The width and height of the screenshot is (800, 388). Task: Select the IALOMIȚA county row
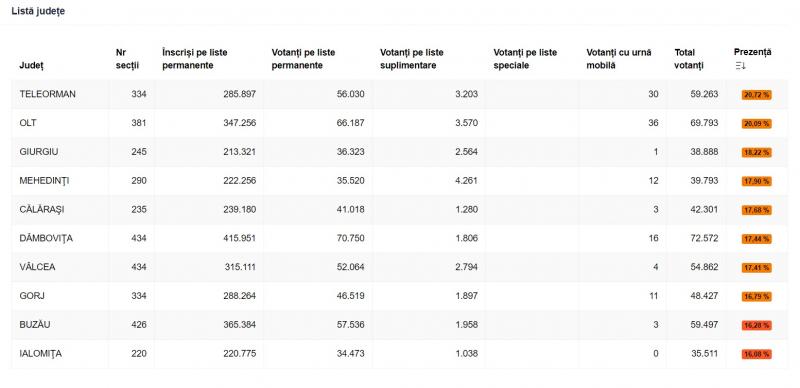coord(399,354)
